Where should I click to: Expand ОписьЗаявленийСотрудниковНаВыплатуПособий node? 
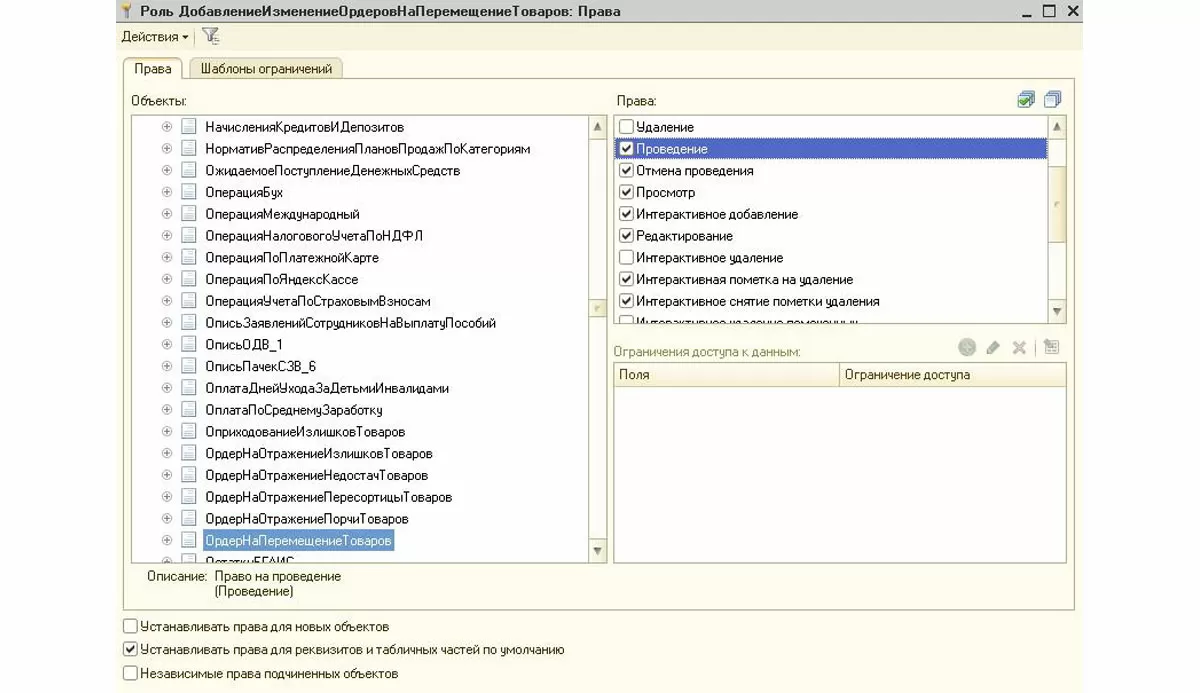coord(167,323)
